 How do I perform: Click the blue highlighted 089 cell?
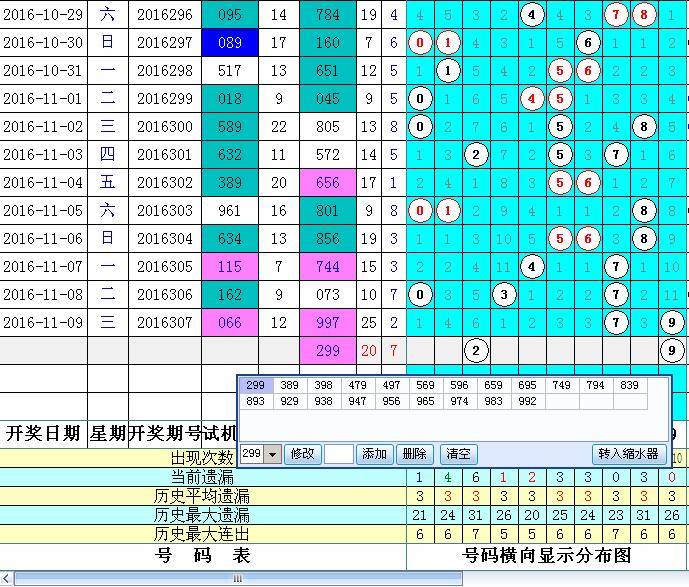point(230,43)
